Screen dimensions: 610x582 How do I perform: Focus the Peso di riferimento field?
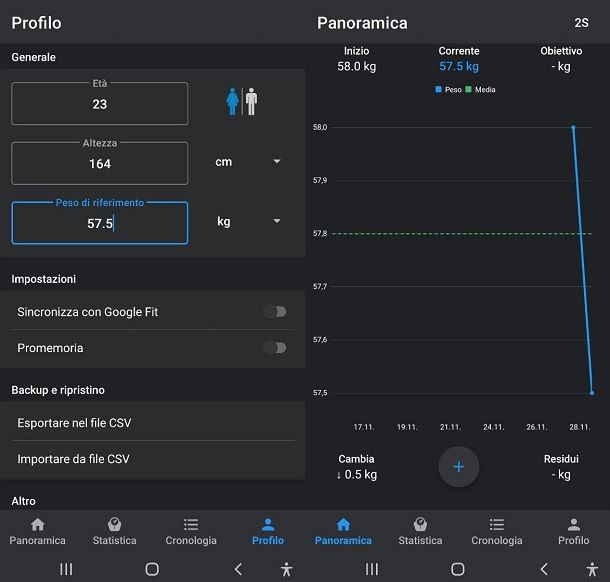click(x=100, y=223)
